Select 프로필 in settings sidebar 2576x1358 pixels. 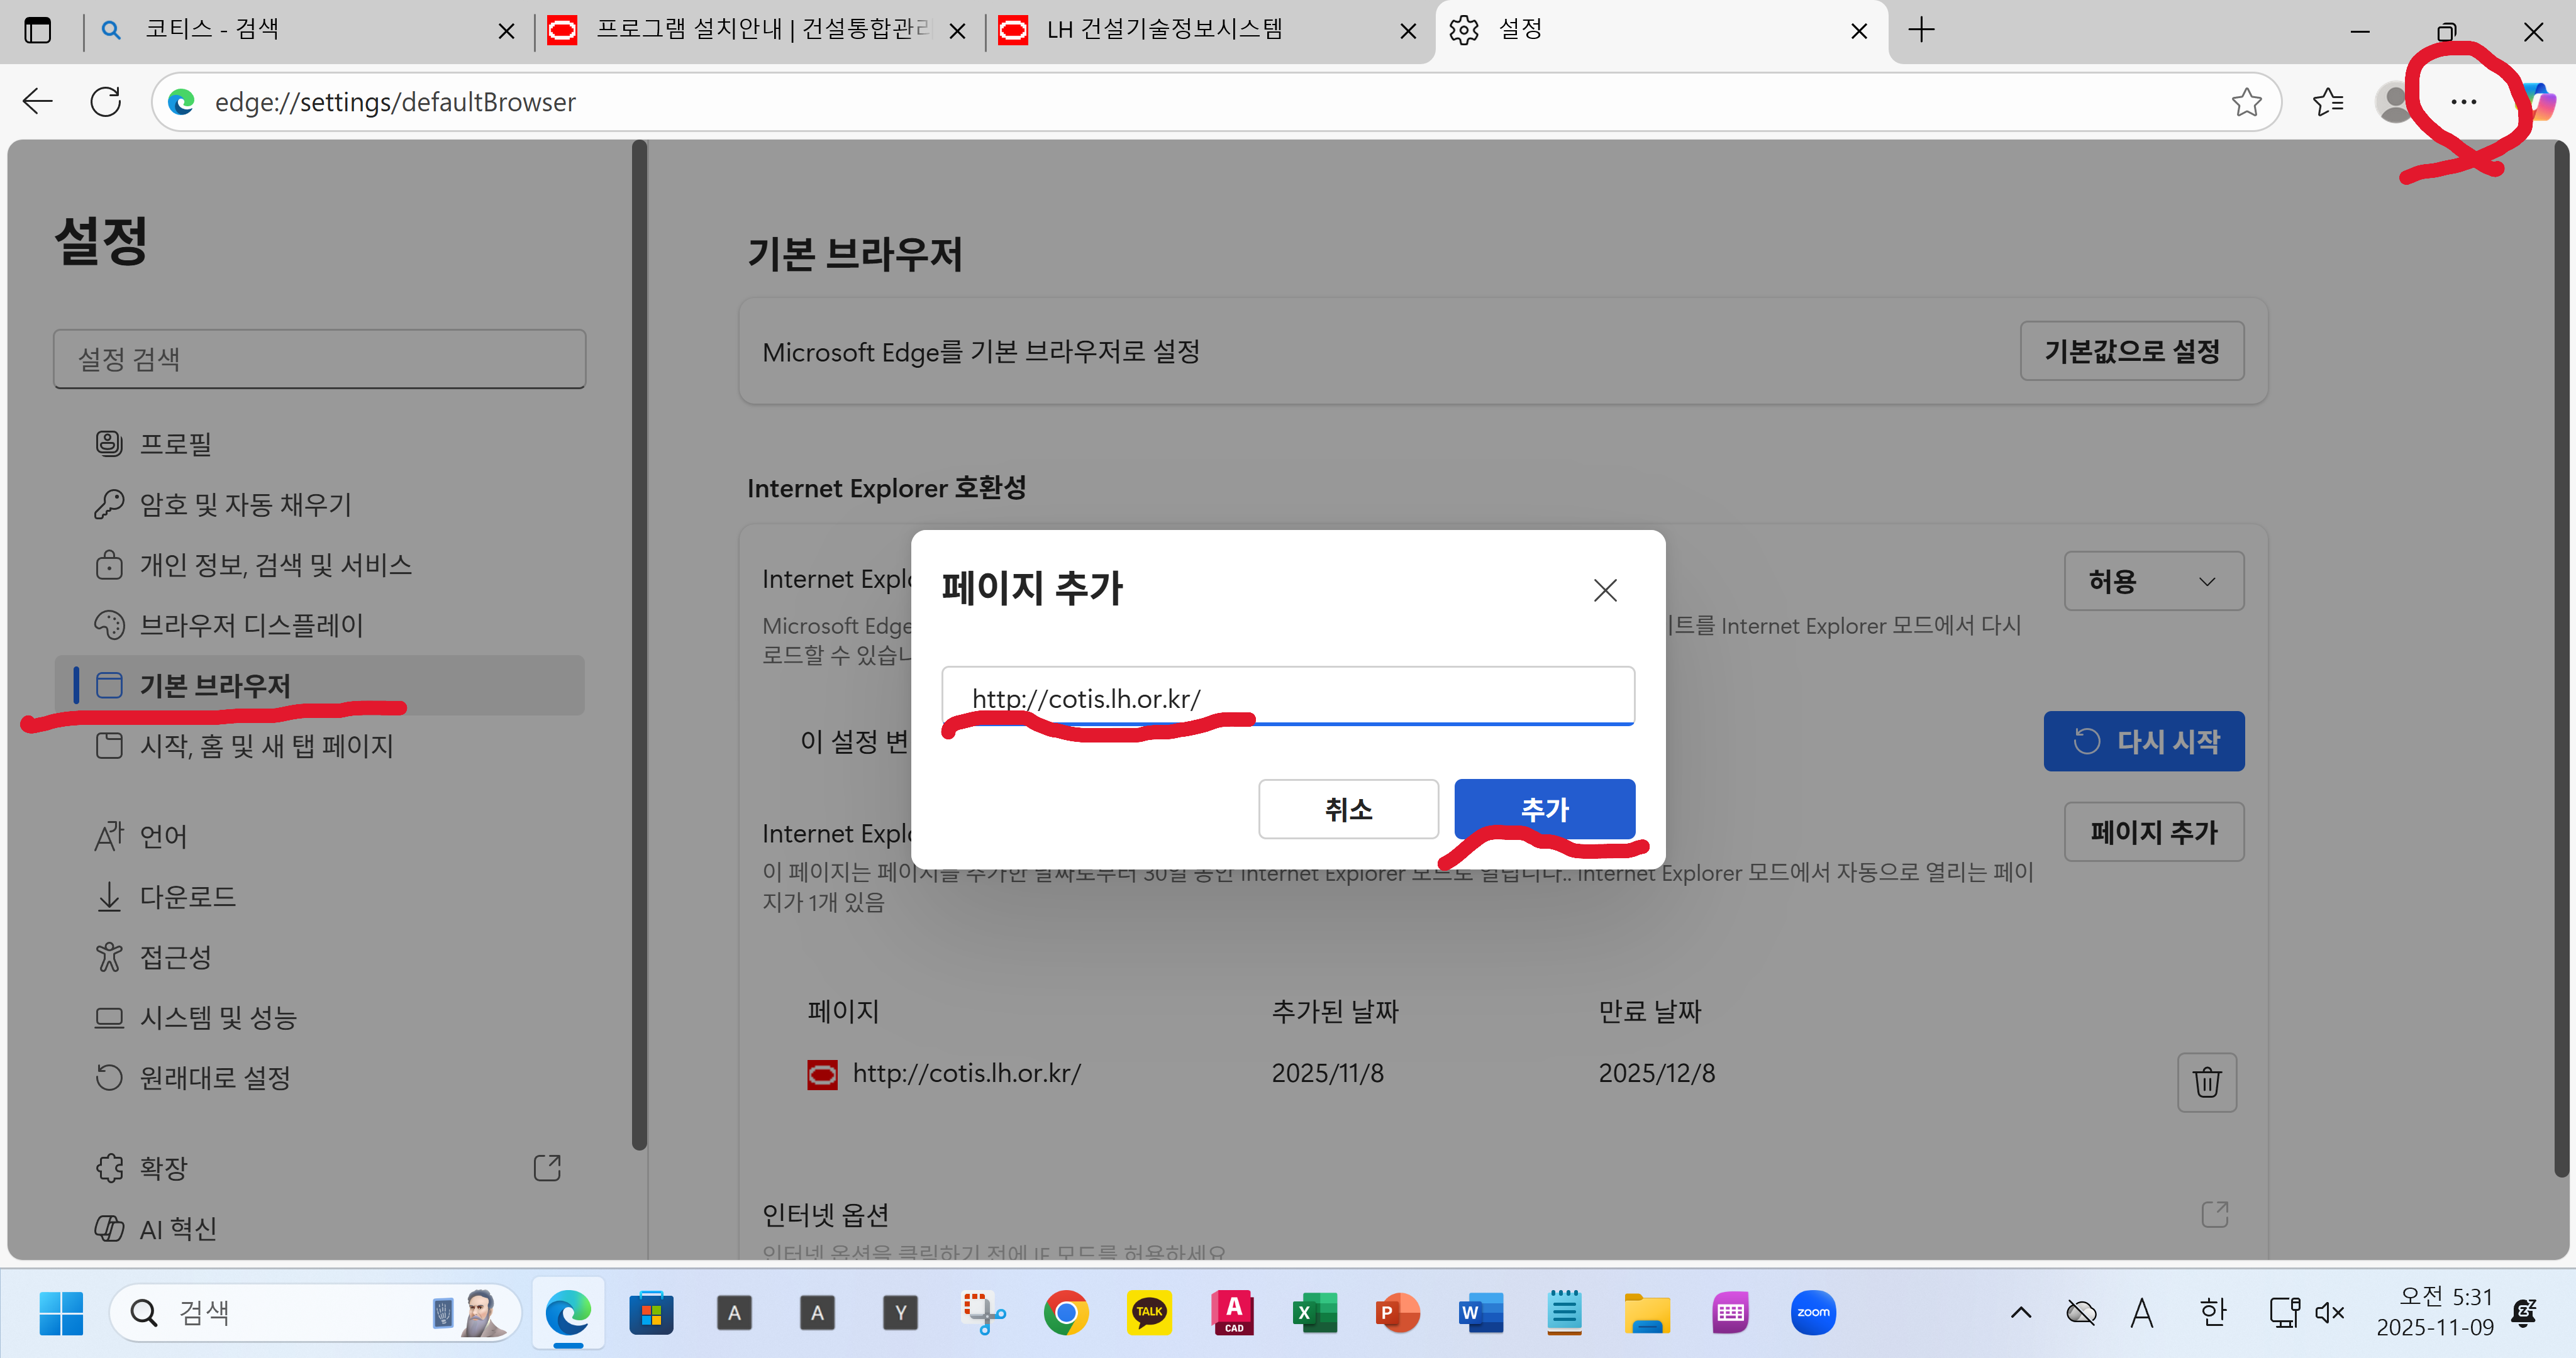point(176,443)
